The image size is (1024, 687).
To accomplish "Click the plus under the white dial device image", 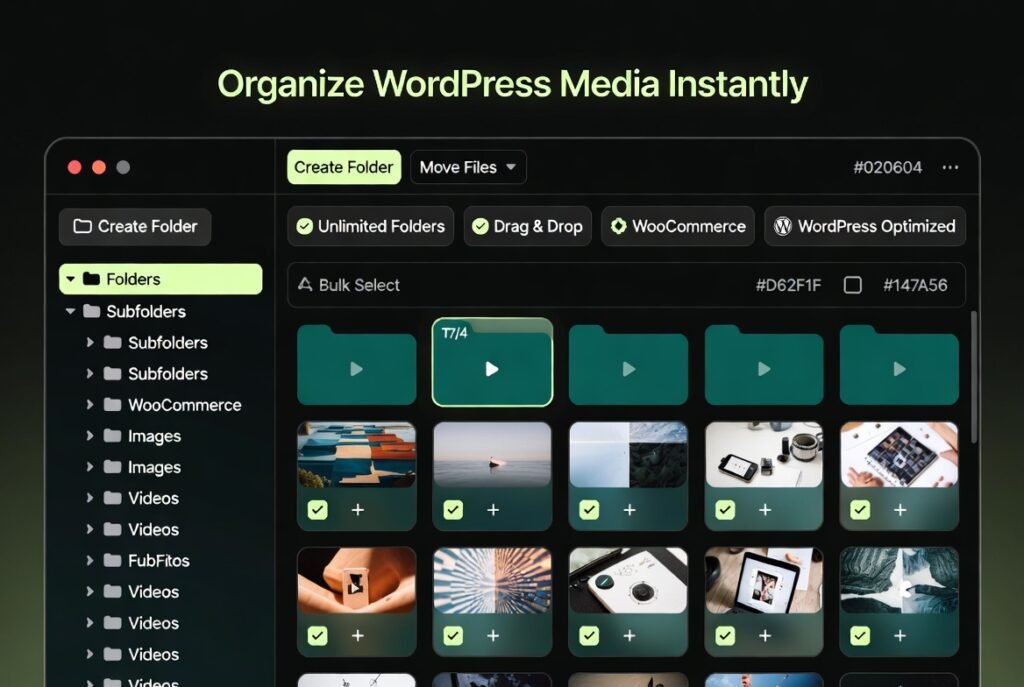I will click(629, 635).
